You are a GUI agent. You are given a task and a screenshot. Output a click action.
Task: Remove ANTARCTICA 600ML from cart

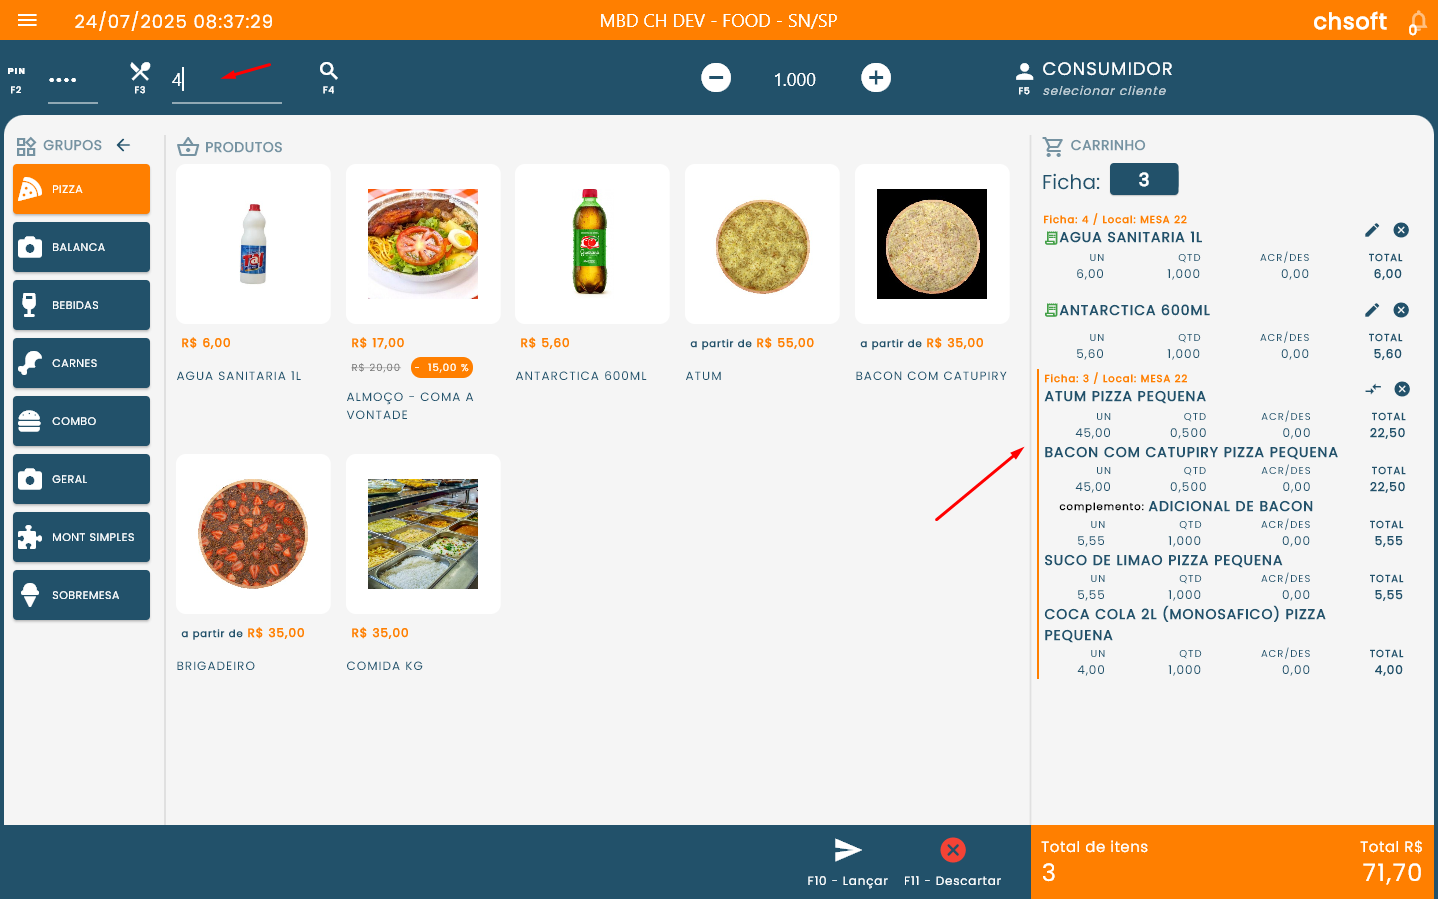click(1401, 310)
